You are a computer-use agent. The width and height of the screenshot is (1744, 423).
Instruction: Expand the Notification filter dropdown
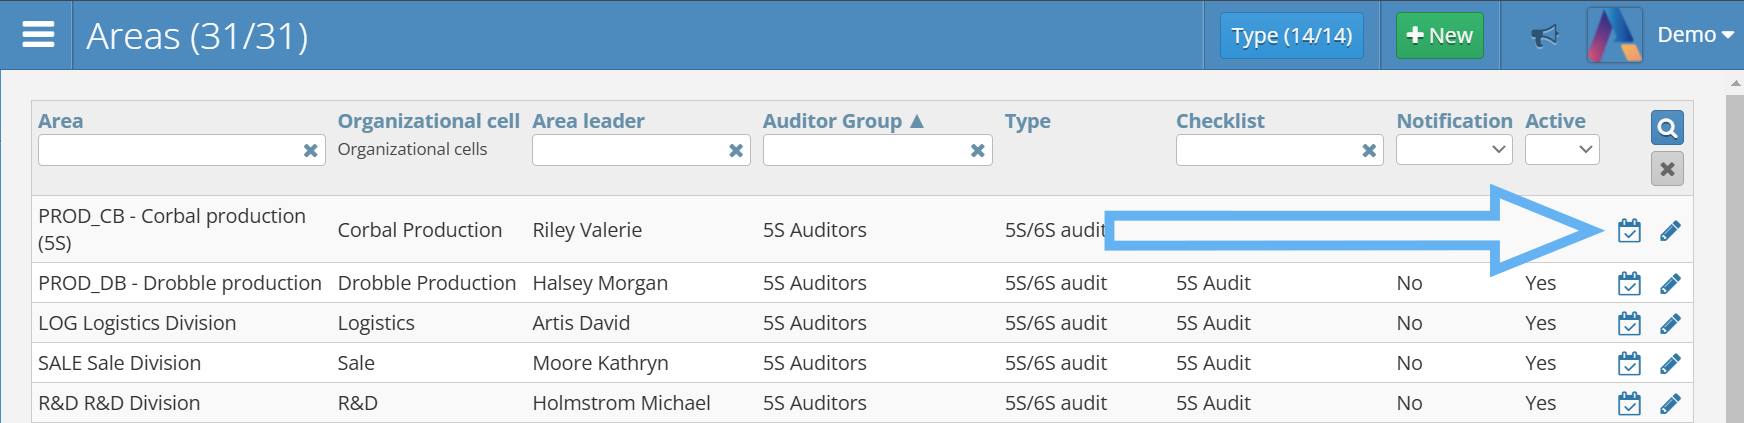(x=1454, y=150)
